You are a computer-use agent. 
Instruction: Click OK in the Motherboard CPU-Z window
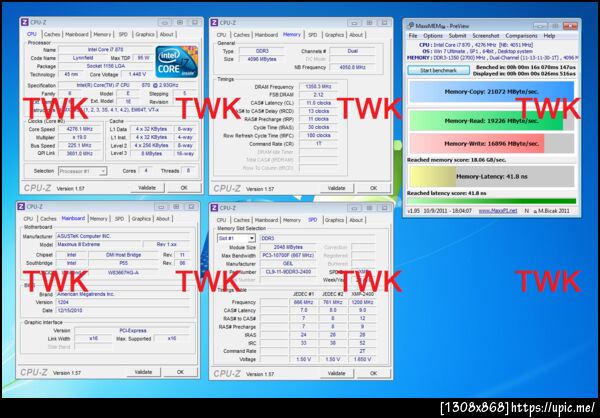[180, 372]
